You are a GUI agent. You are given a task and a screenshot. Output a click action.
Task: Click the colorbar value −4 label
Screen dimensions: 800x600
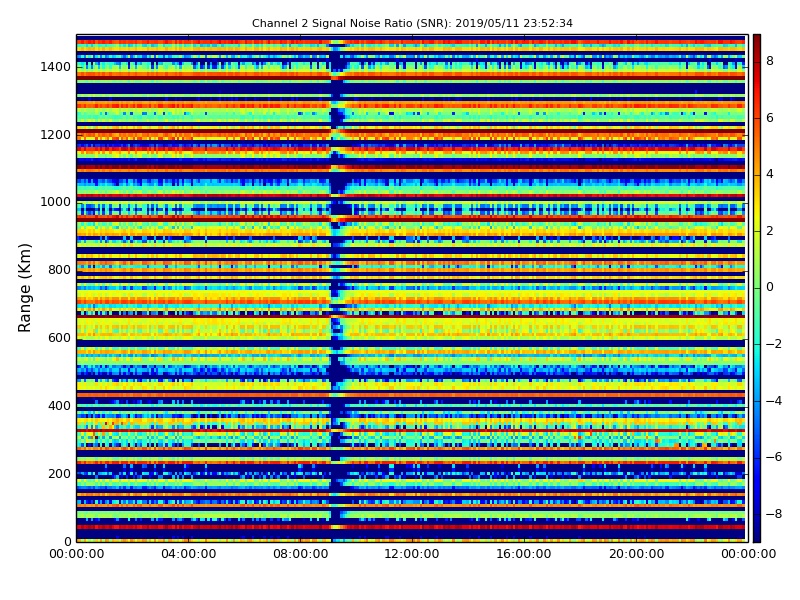coord(774,401)
